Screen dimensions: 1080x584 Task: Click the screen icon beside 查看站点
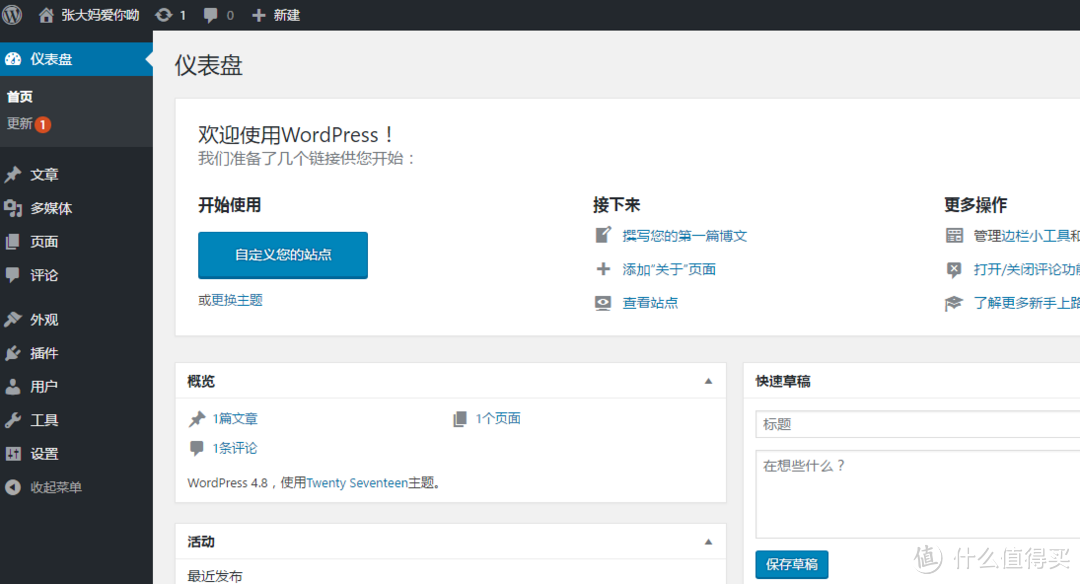(603, 303)
